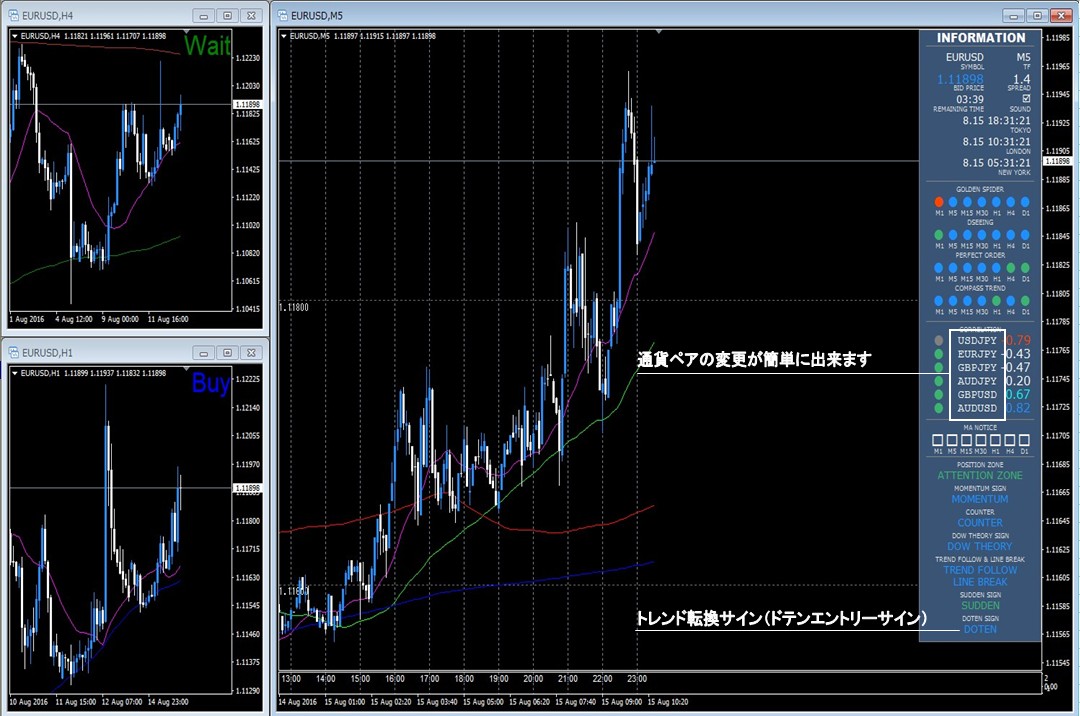Switch chart to the GBPJPY pair
Viewport: 1080px width, 716px height.
tap(977, 368)
